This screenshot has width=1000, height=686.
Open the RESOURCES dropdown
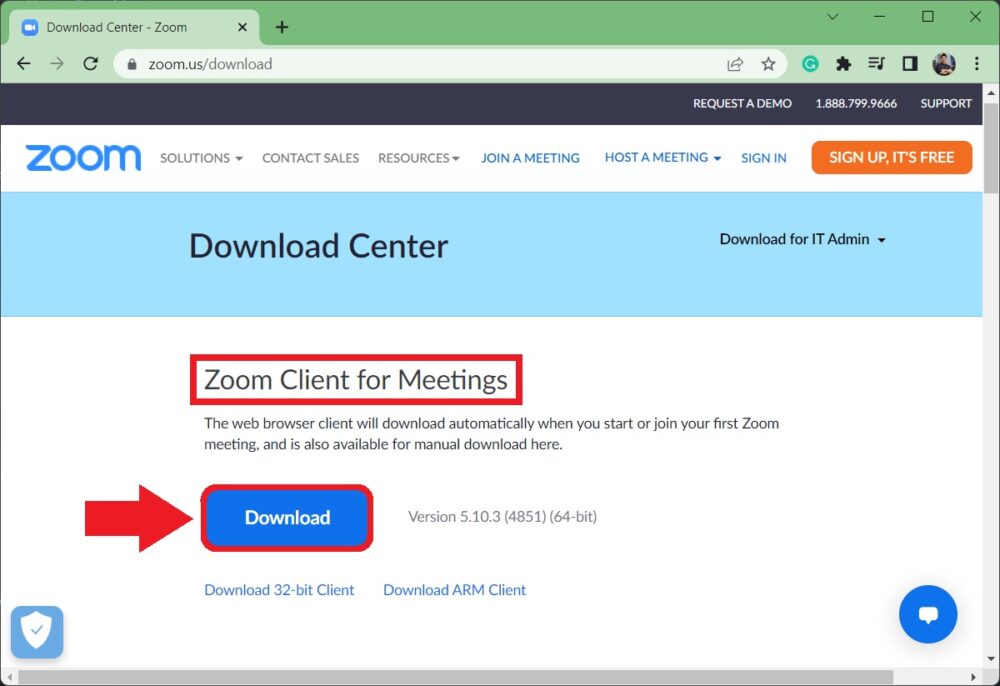pos(418,158)
